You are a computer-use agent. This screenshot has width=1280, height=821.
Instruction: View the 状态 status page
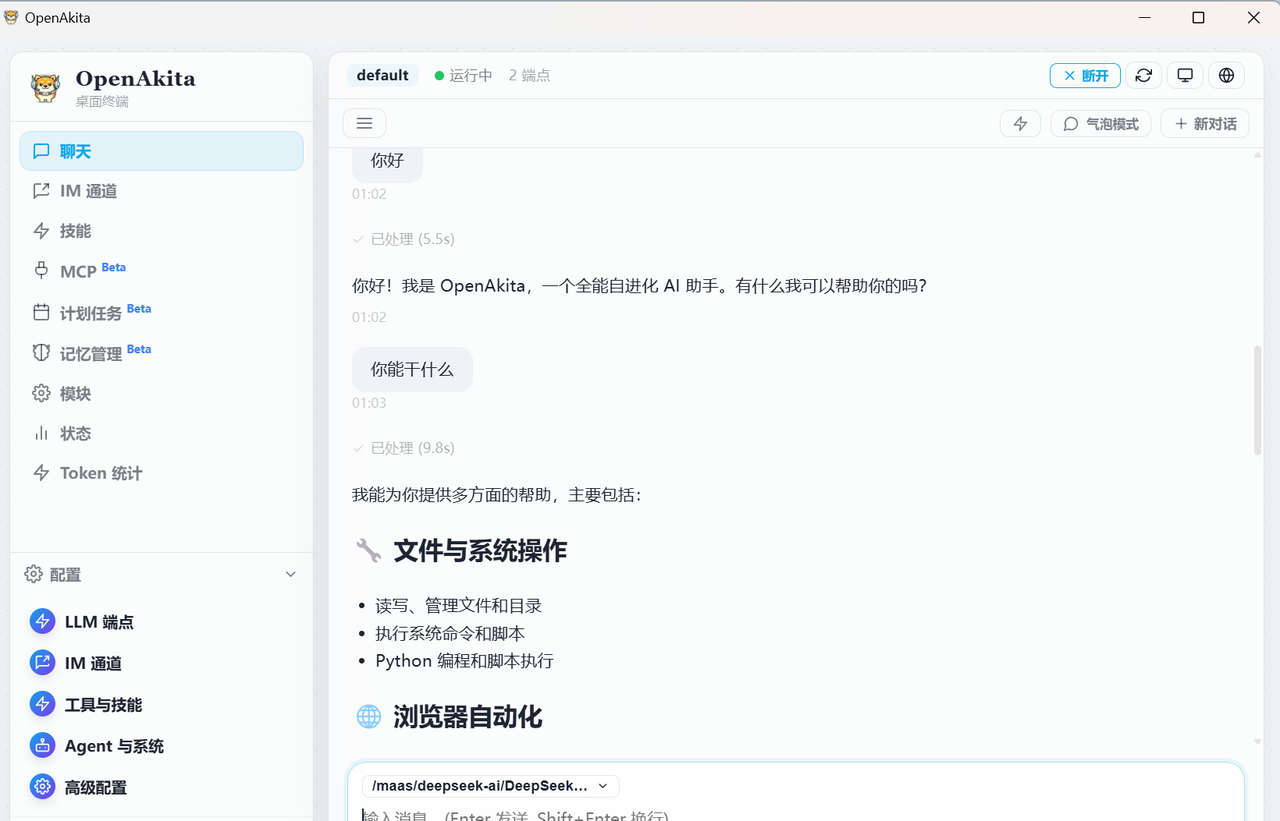point(161,433)
